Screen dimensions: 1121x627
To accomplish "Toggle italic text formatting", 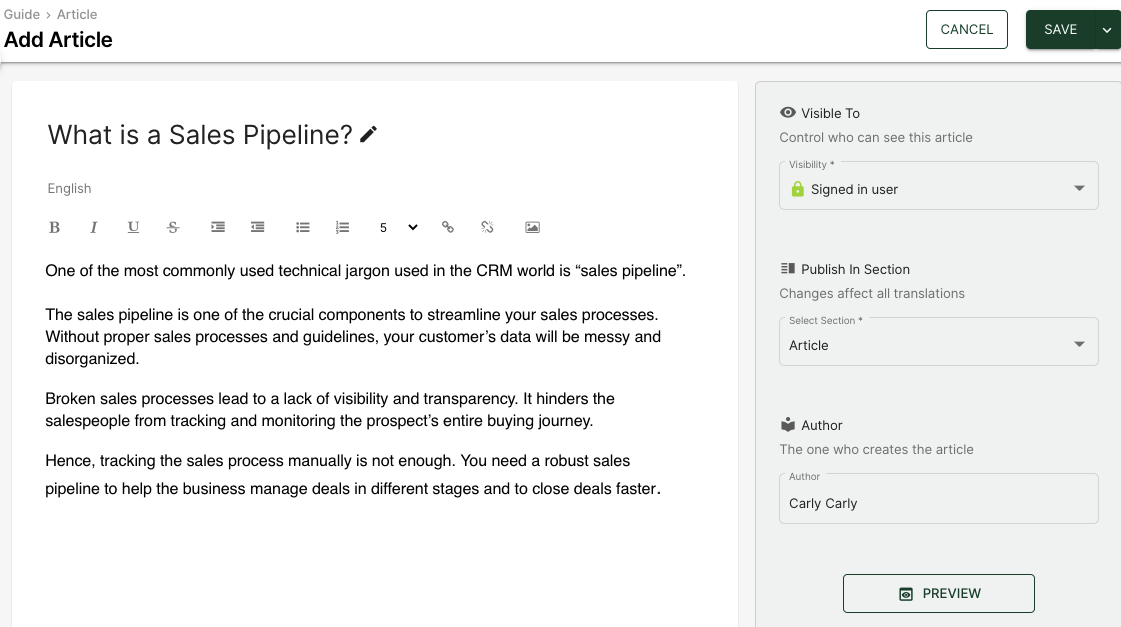I will pos(93,227).
